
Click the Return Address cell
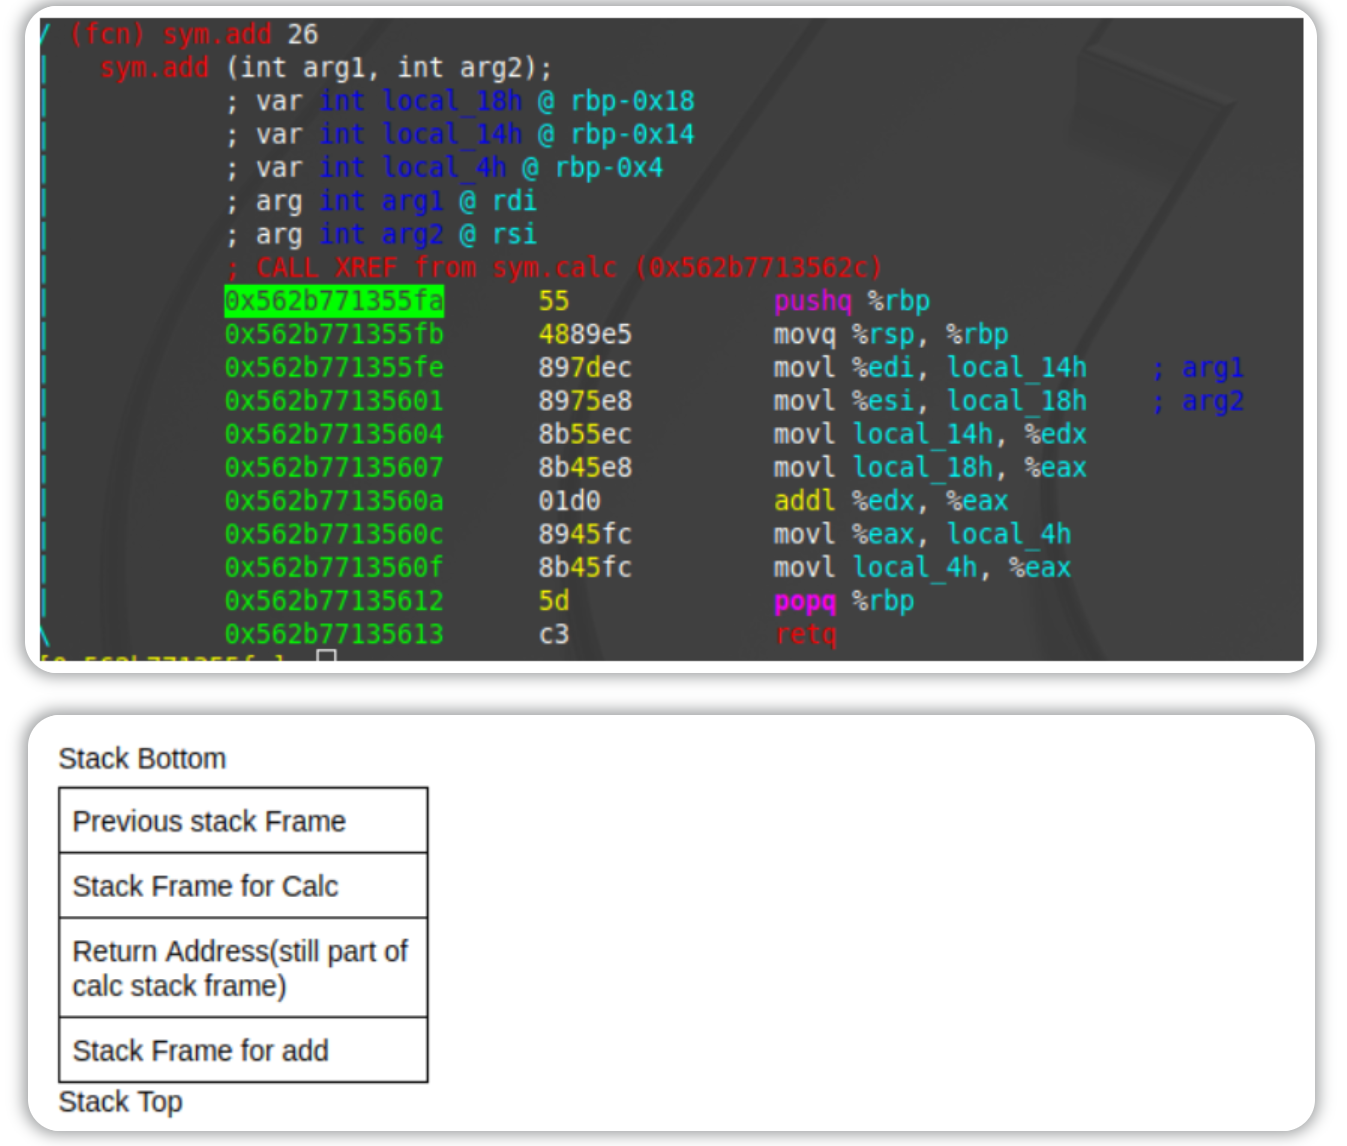point(243,968)
